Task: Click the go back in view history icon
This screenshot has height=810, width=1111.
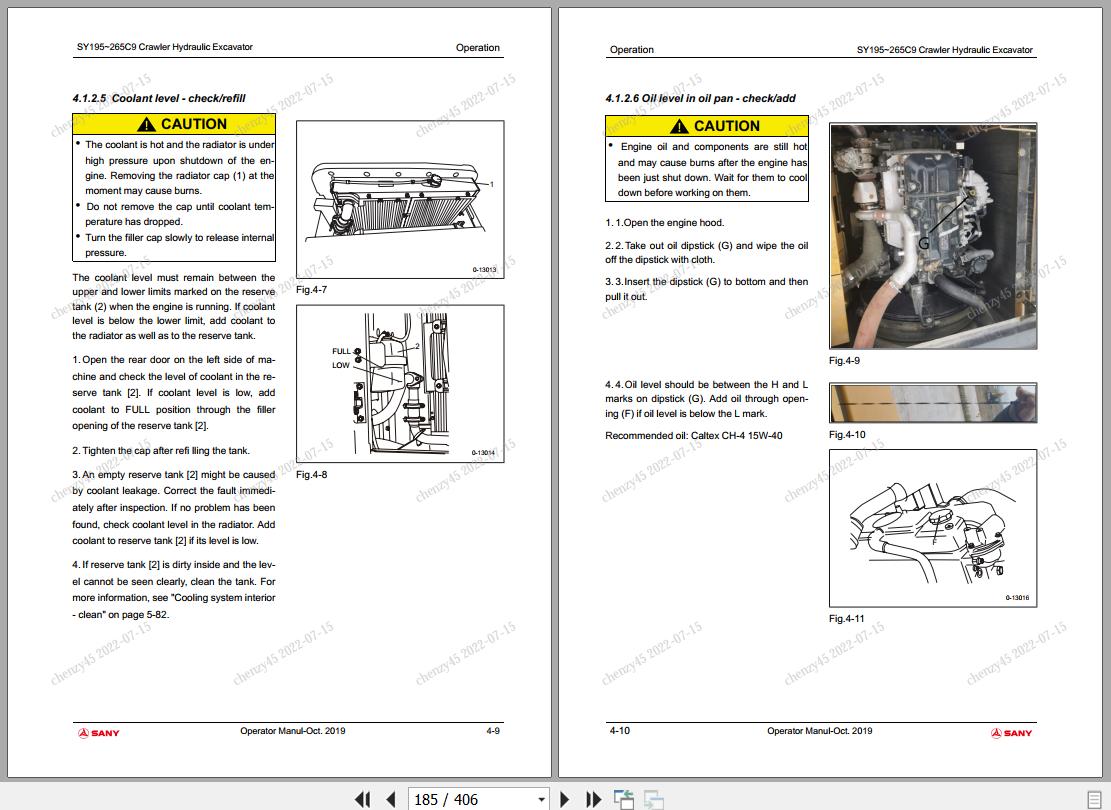Action: tap(624, 799)
